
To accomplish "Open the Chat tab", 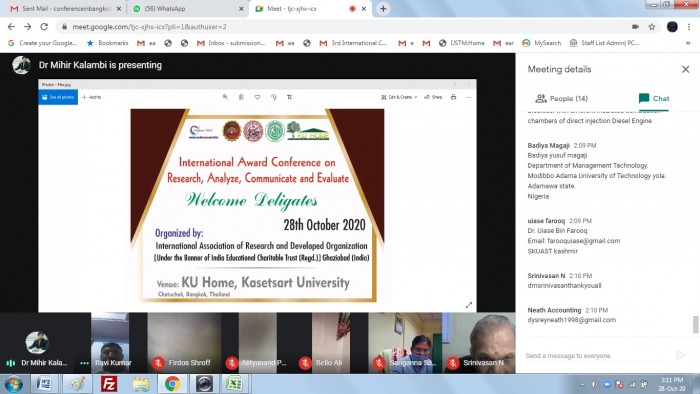I will pos(654,98).
